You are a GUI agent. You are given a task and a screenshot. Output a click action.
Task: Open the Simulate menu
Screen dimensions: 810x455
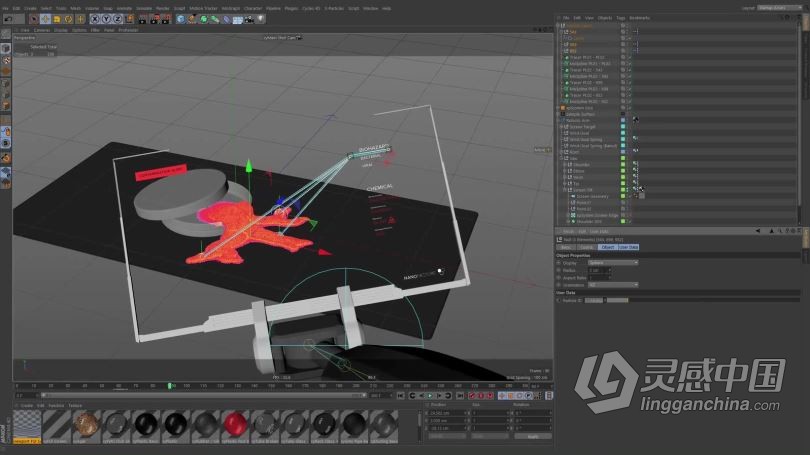pyautogui.click(x=144, y=8)
